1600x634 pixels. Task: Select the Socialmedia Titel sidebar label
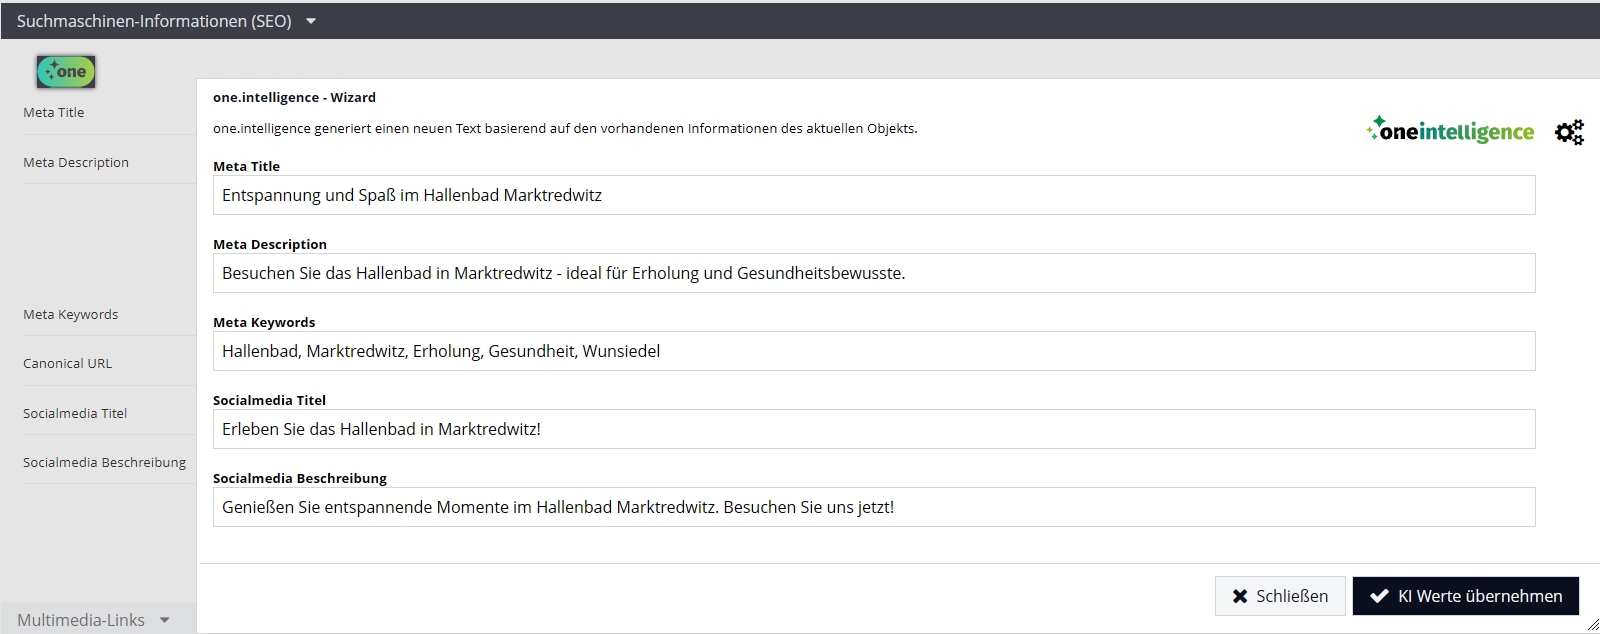point(75,414)
